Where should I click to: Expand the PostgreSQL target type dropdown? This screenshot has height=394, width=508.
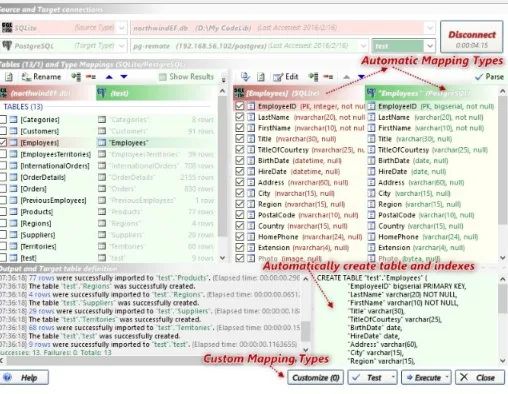click(x=122, y=46)
